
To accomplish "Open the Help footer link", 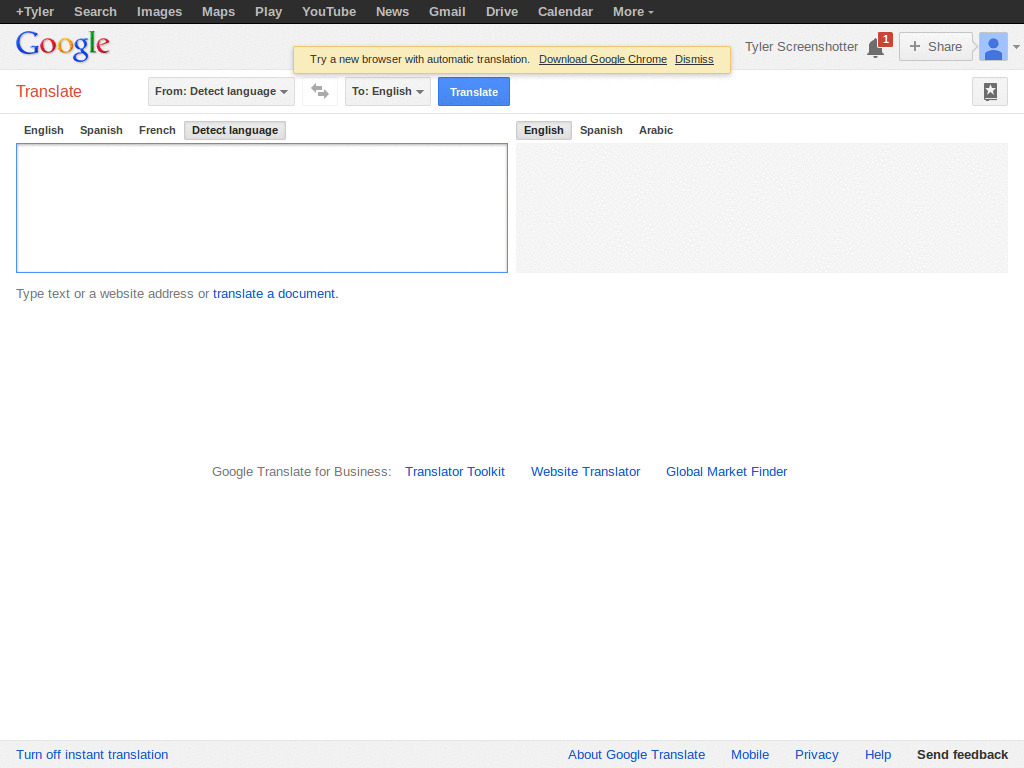I will coord(878,754).
